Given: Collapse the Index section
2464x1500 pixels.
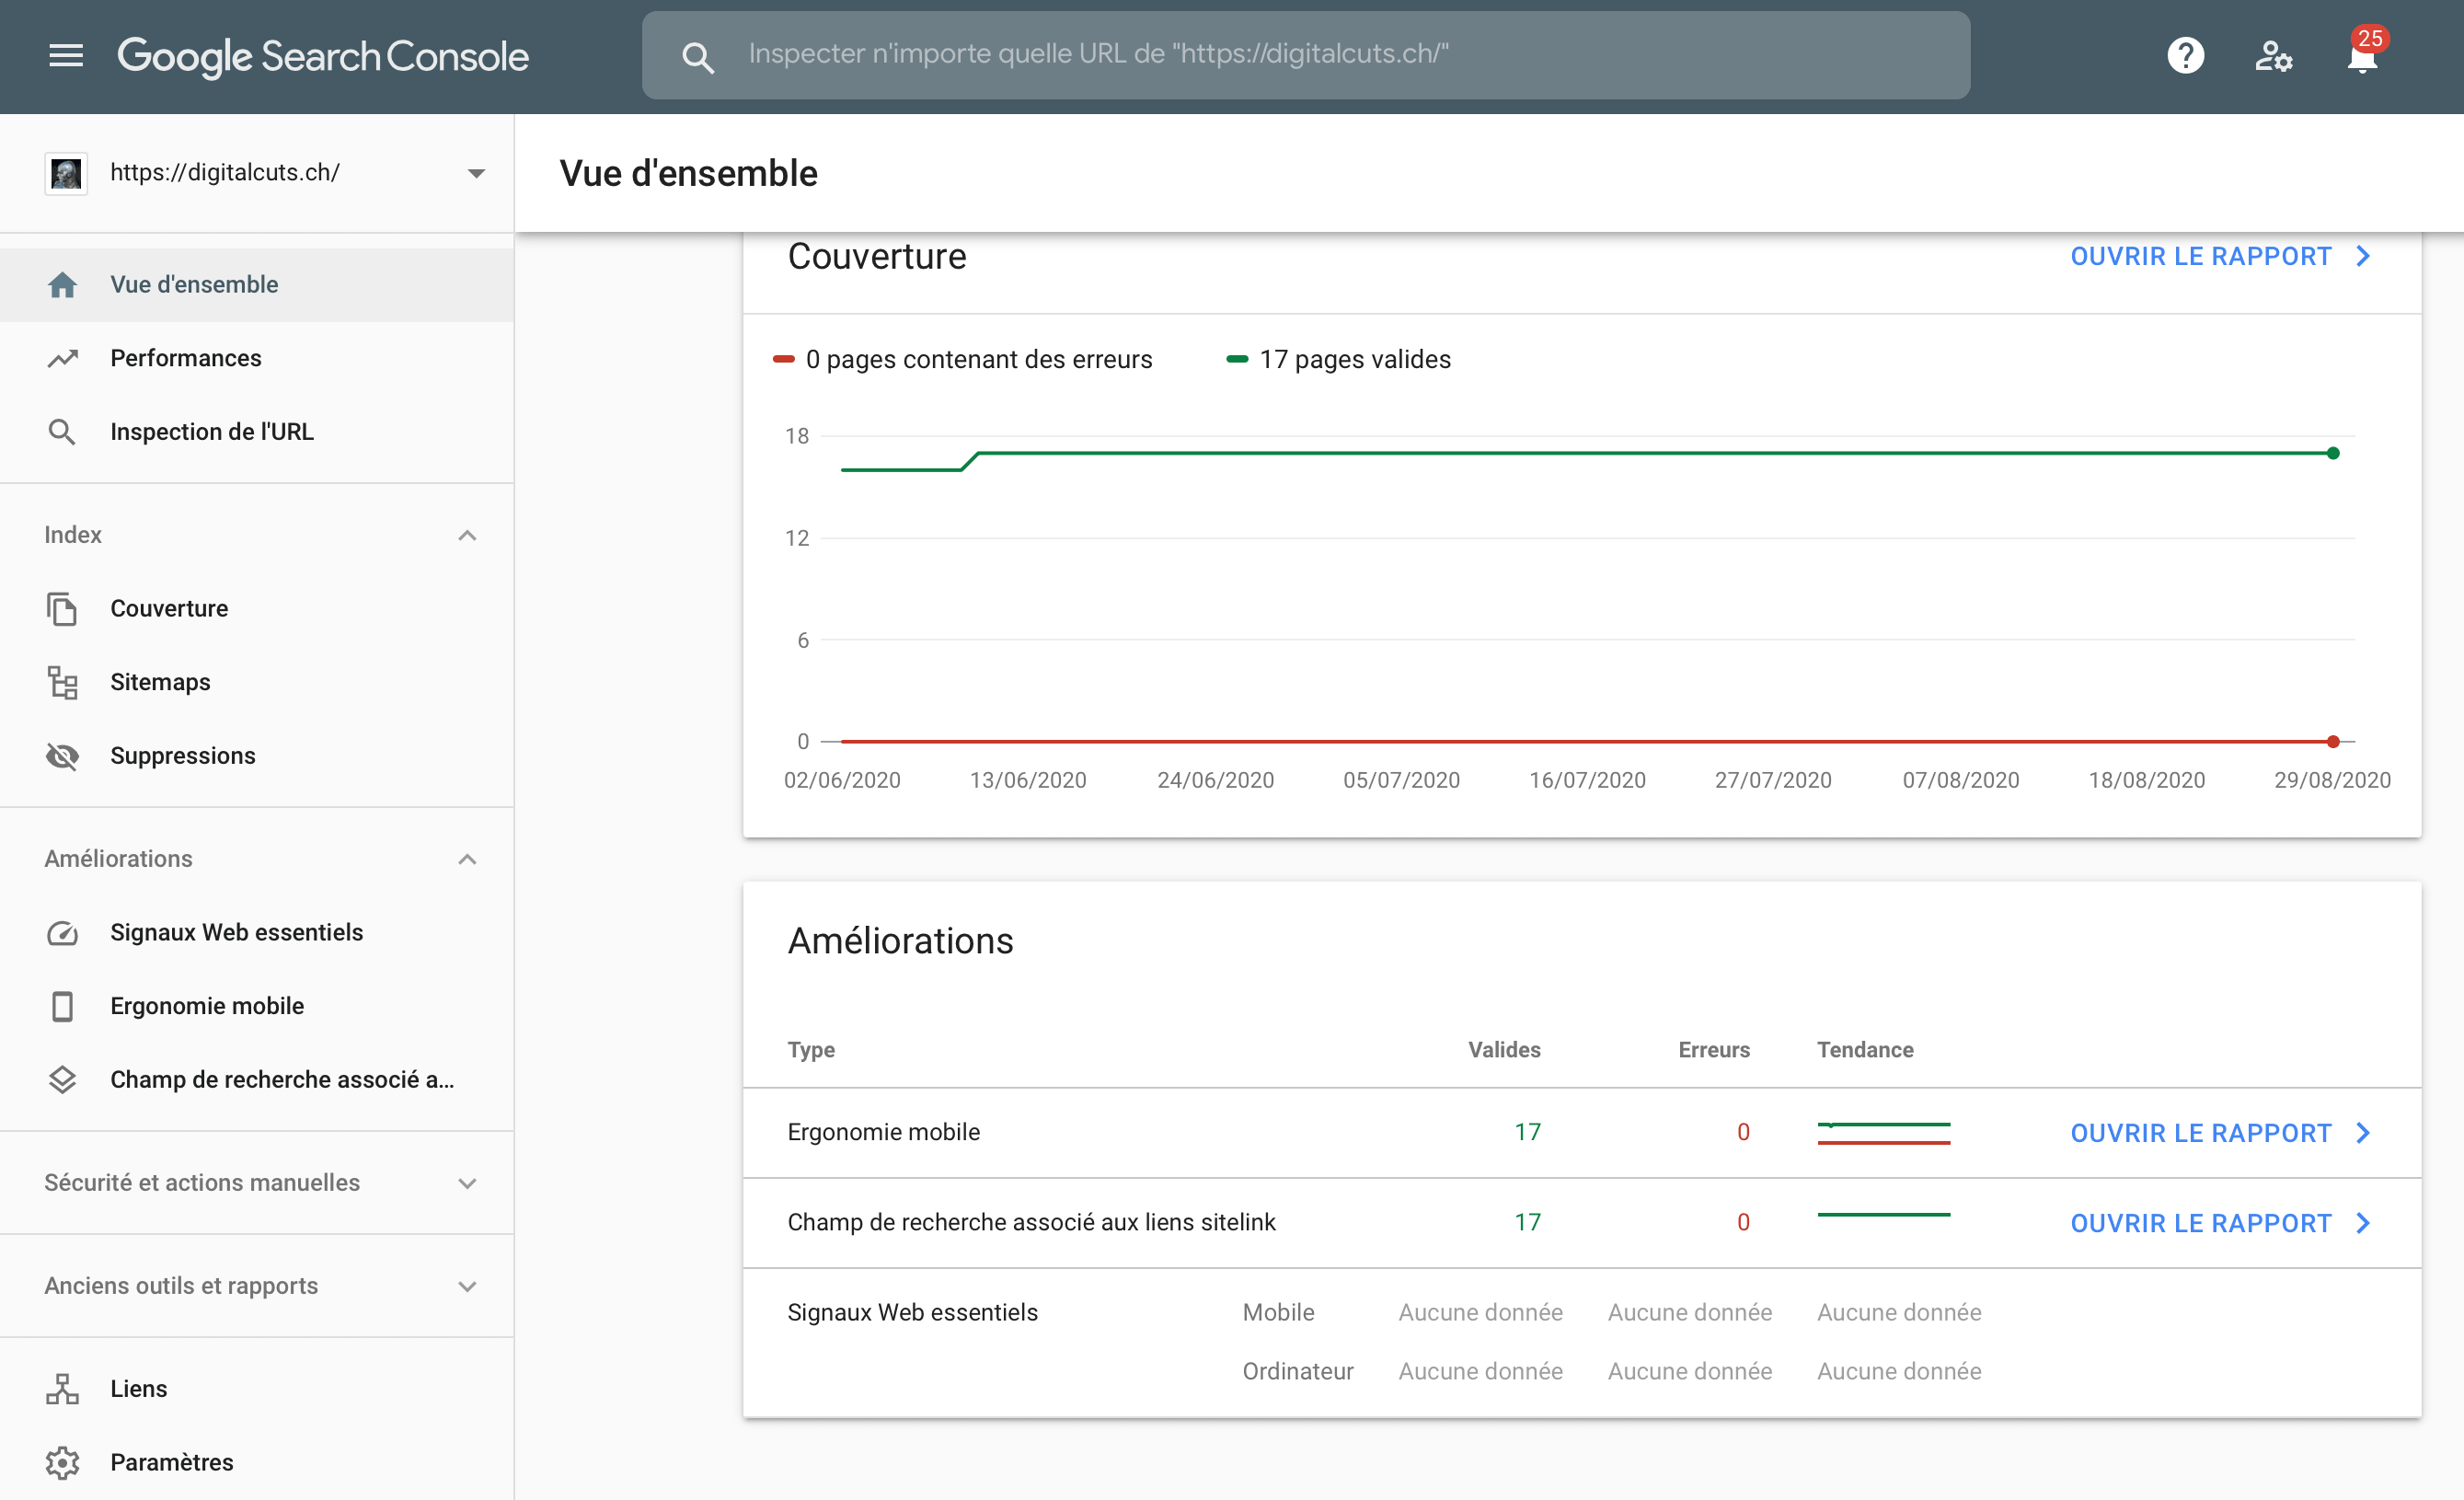Looking at the screenshot, I should 467,536.
